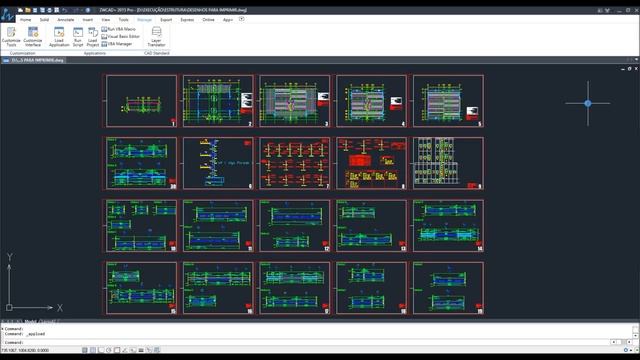
Task: Click the Save icon in quick access toolbar
Action: click(x=35, y=10)
